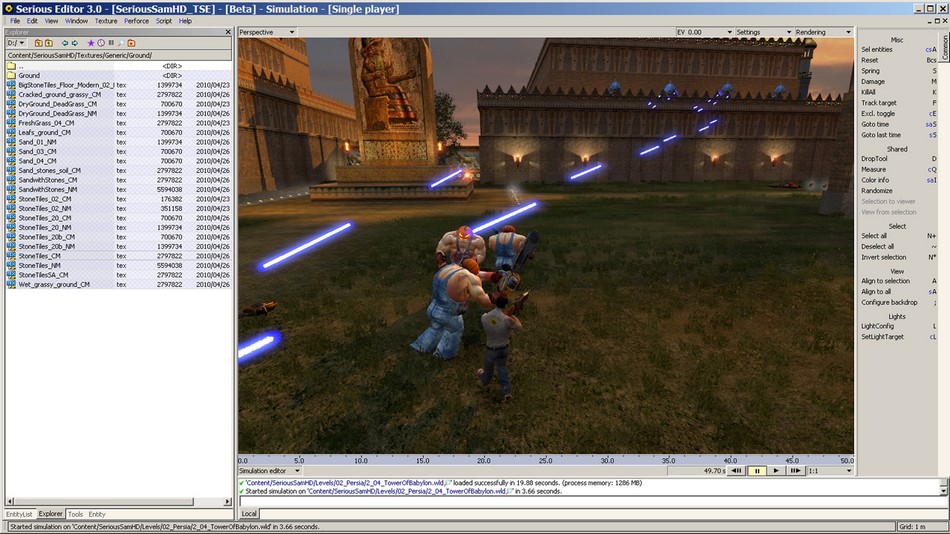Select the StoneTilesSA_CM file row
950x534 pixels.
118,275
